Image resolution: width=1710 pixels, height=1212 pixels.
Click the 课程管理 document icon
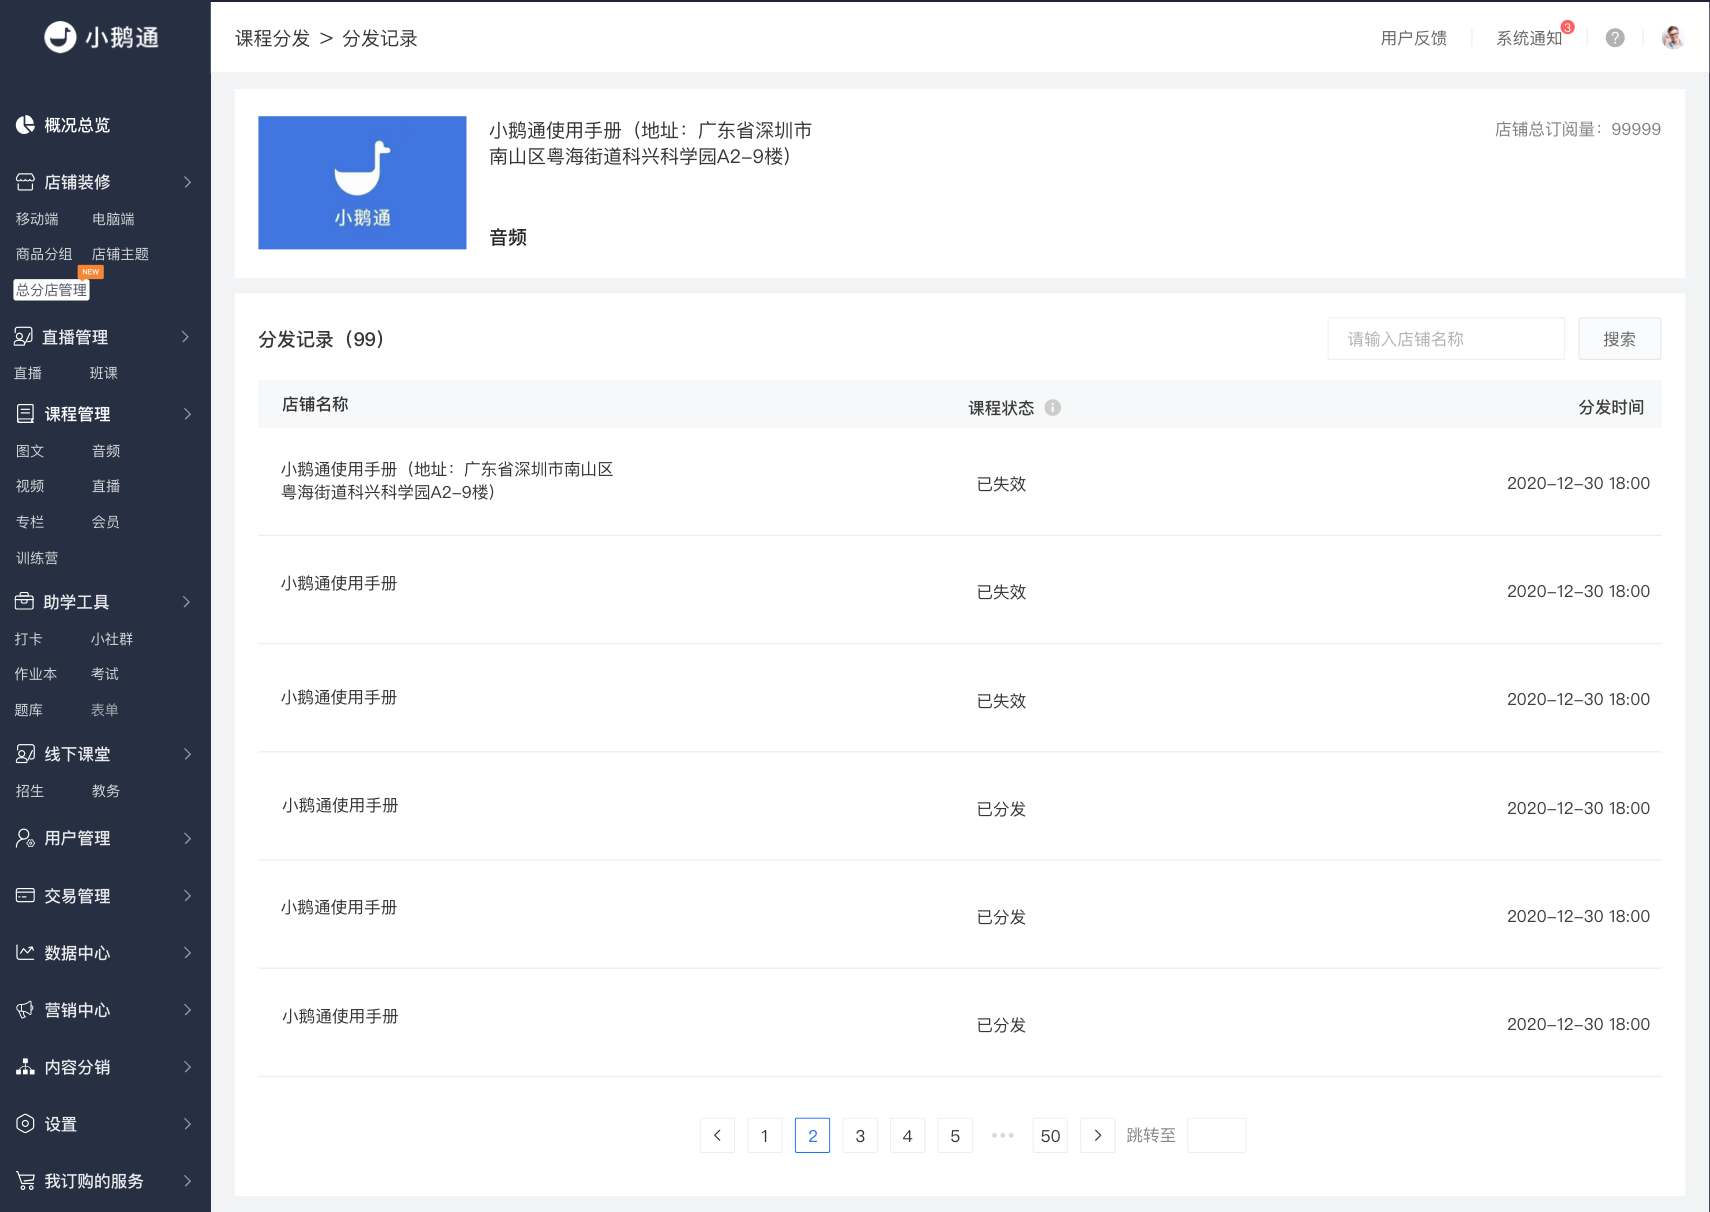pyautogui.click(x=25, y=413)
